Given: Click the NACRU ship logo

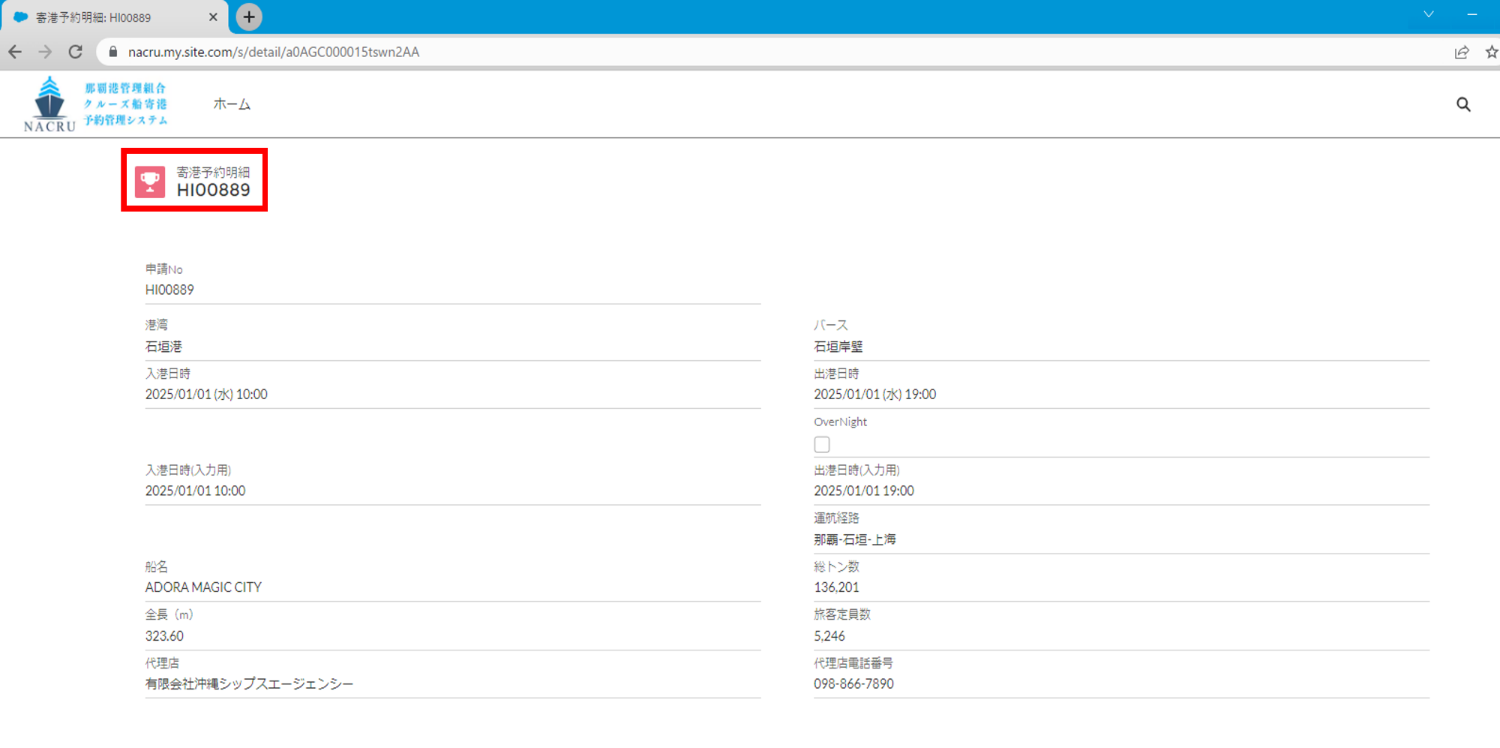Looking at the screenshot, I should [49, 104].
